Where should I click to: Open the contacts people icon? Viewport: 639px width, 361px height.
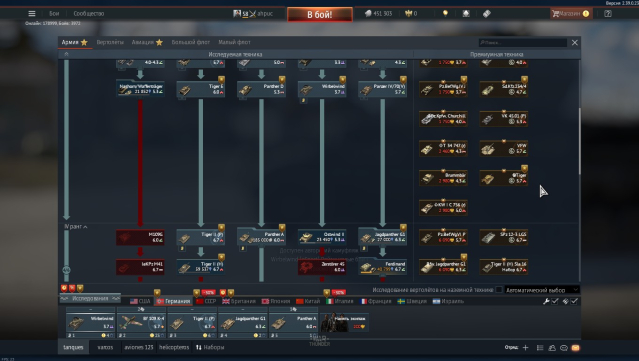552,348
